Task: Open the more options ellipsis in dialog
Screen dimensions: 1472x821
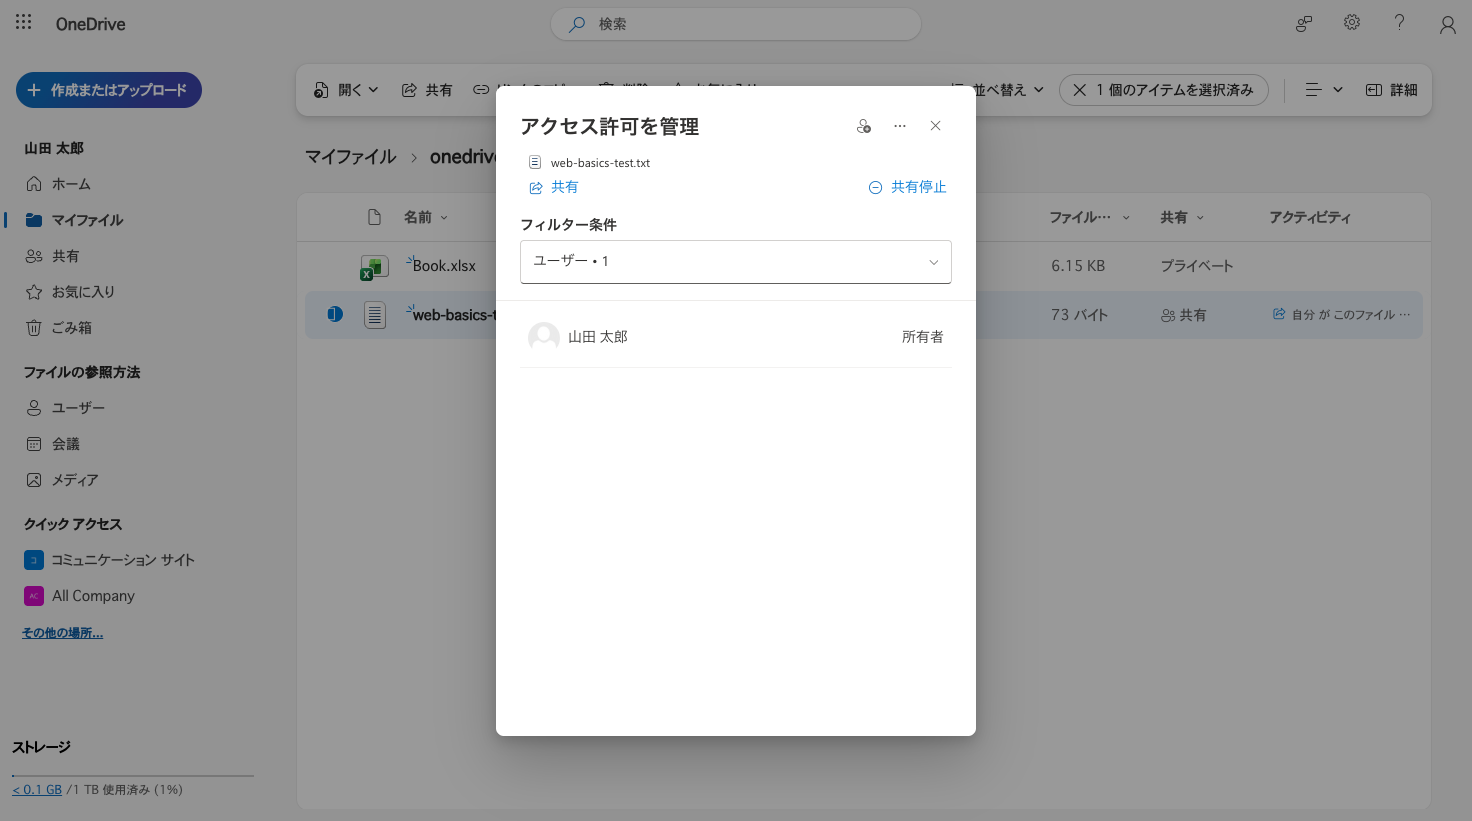Action: (x=900, y=126)
